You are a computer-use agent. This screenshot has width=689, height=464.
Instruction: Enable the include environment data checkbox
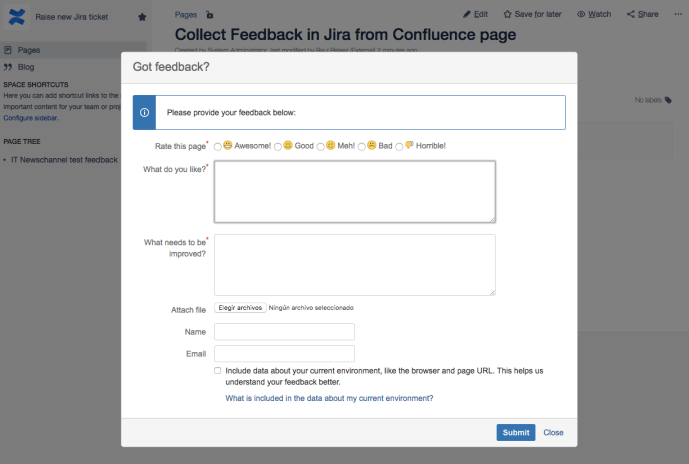tap(218, 370)
